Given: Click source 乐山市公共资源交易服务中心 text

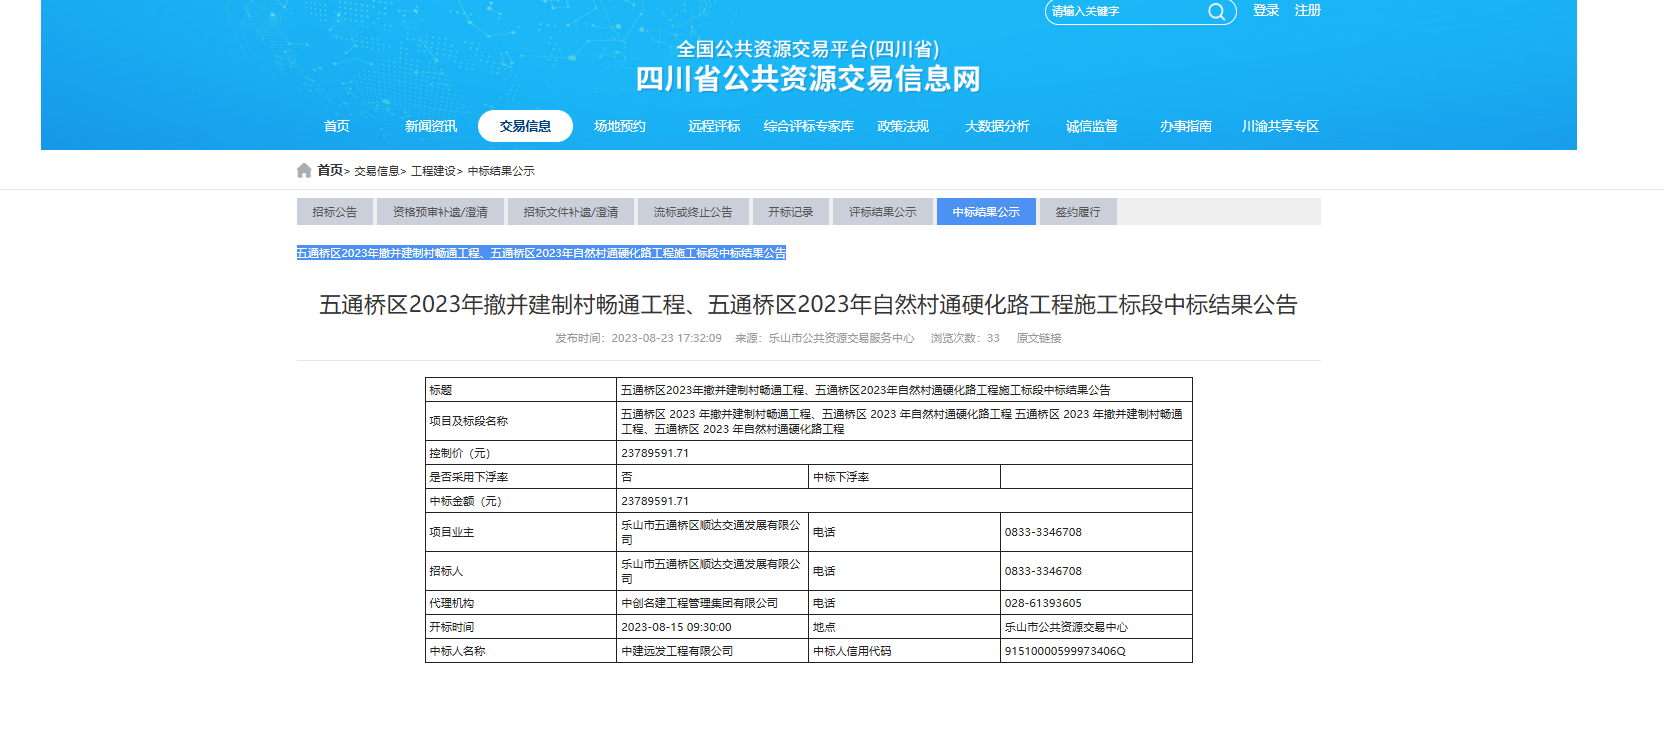Looking at the screenshot, I should click(x=841, y=338).
